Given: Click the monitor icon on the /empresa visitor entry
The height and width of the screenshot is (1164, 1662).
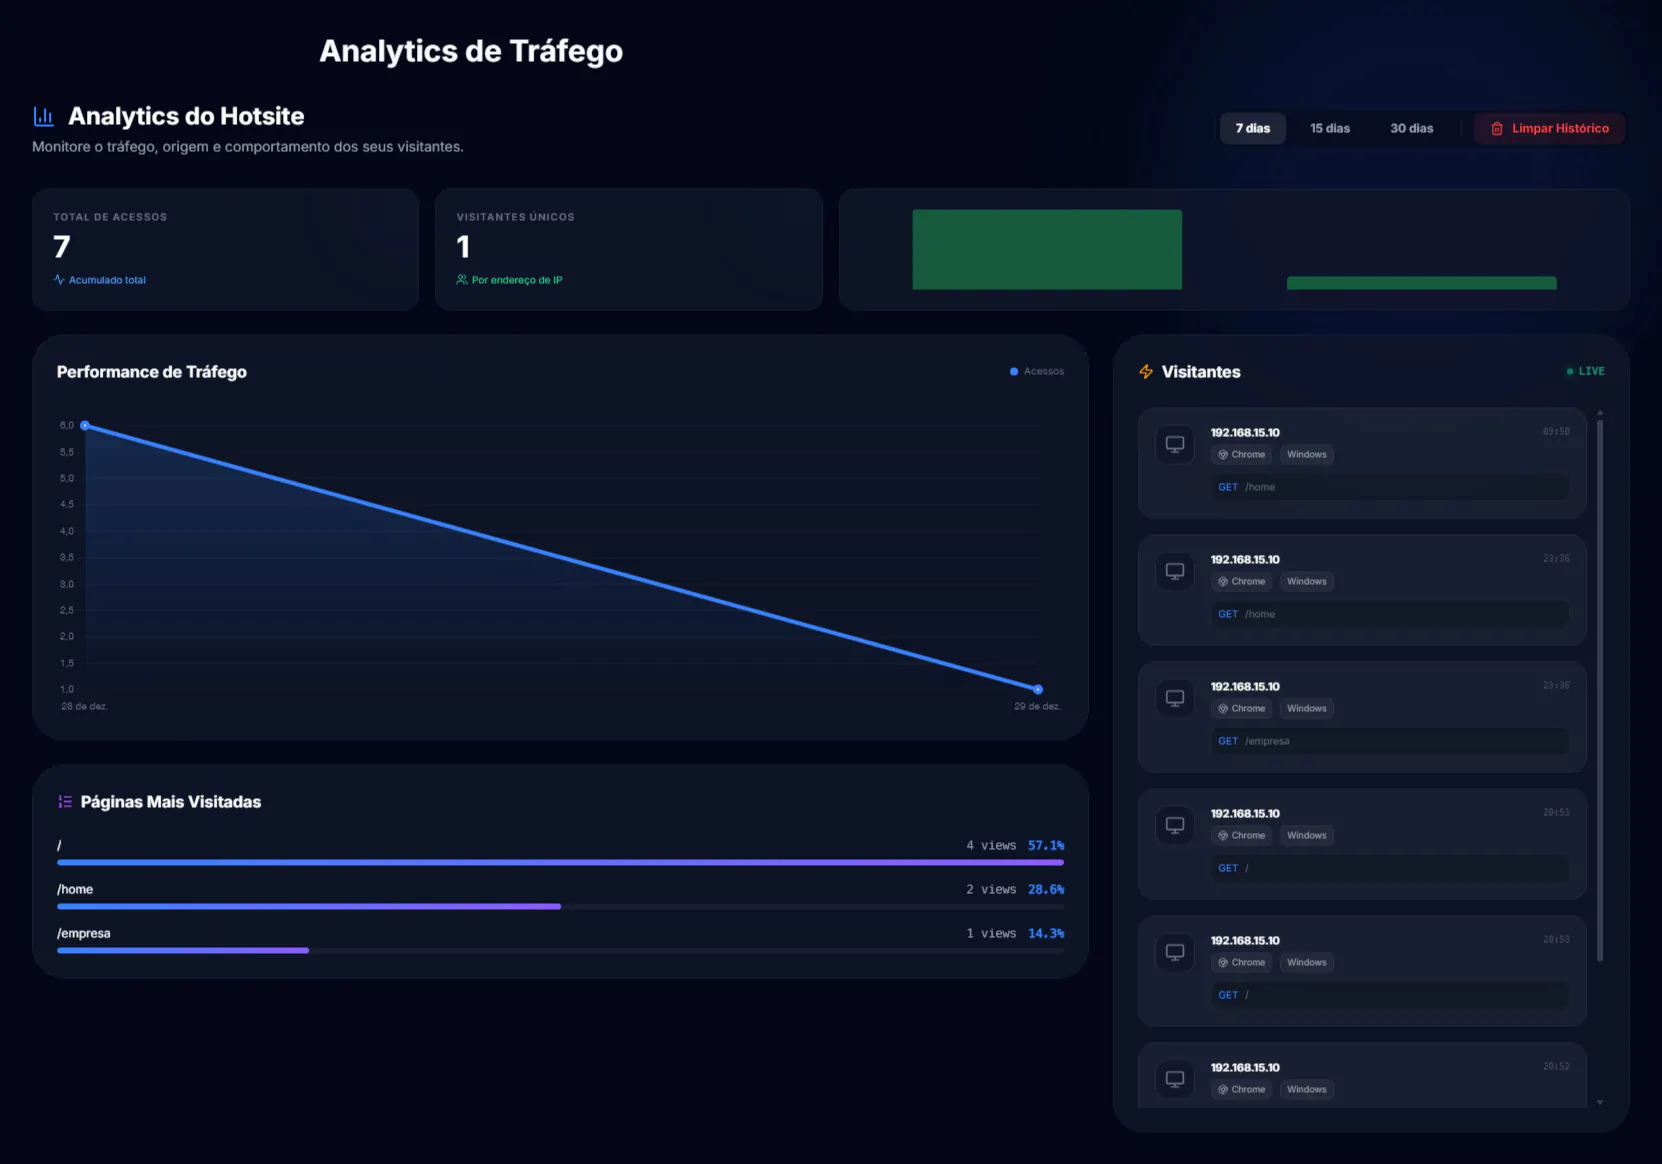Looking at the screenshot, I should click(1175, 698).
